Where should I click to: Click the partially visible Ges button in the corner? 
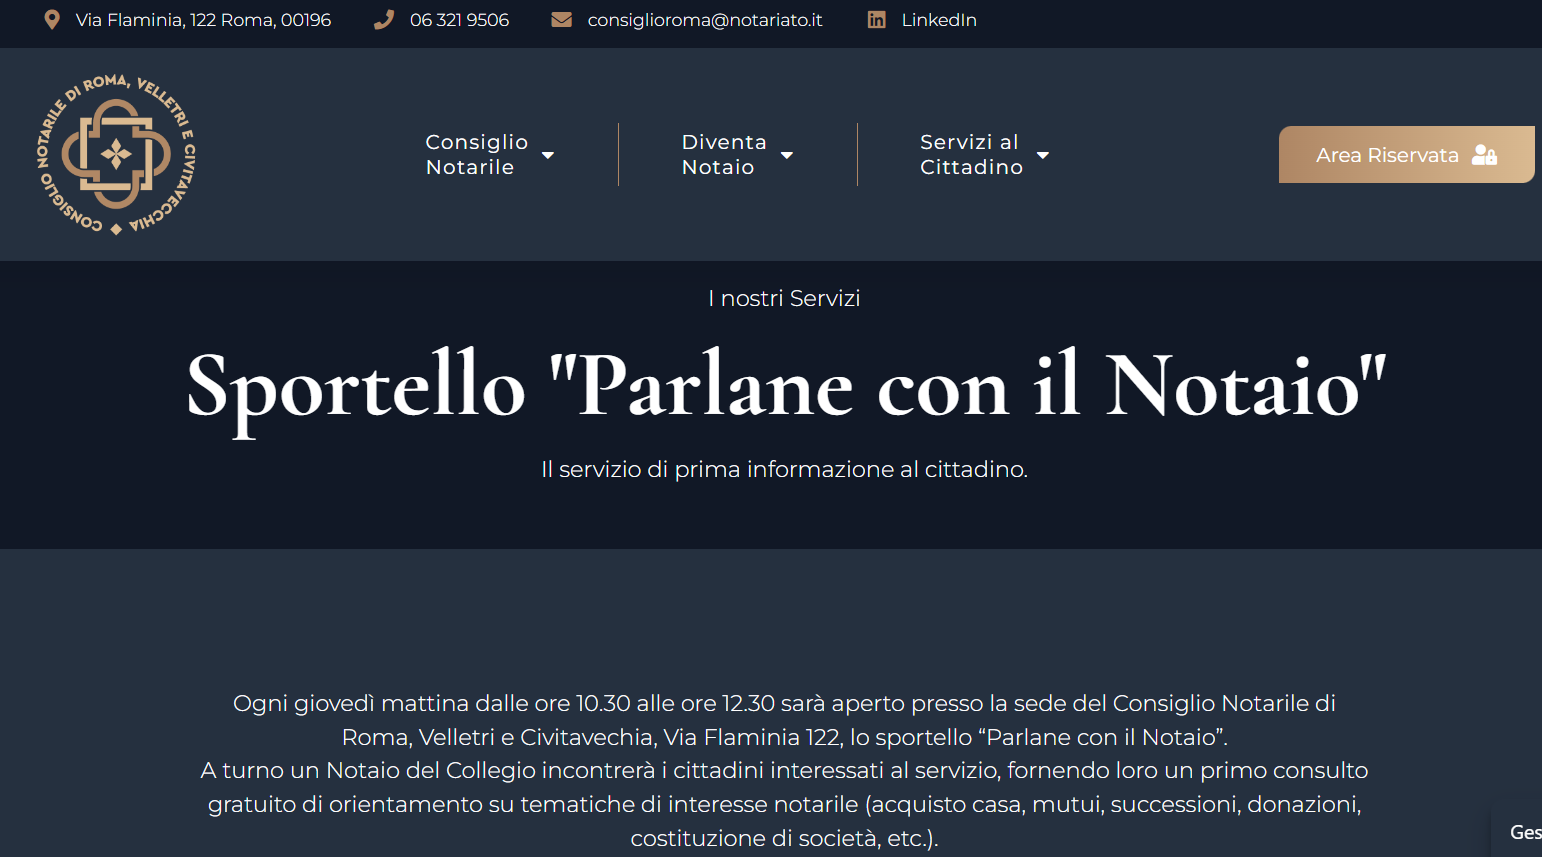[x=1523, y=832]
